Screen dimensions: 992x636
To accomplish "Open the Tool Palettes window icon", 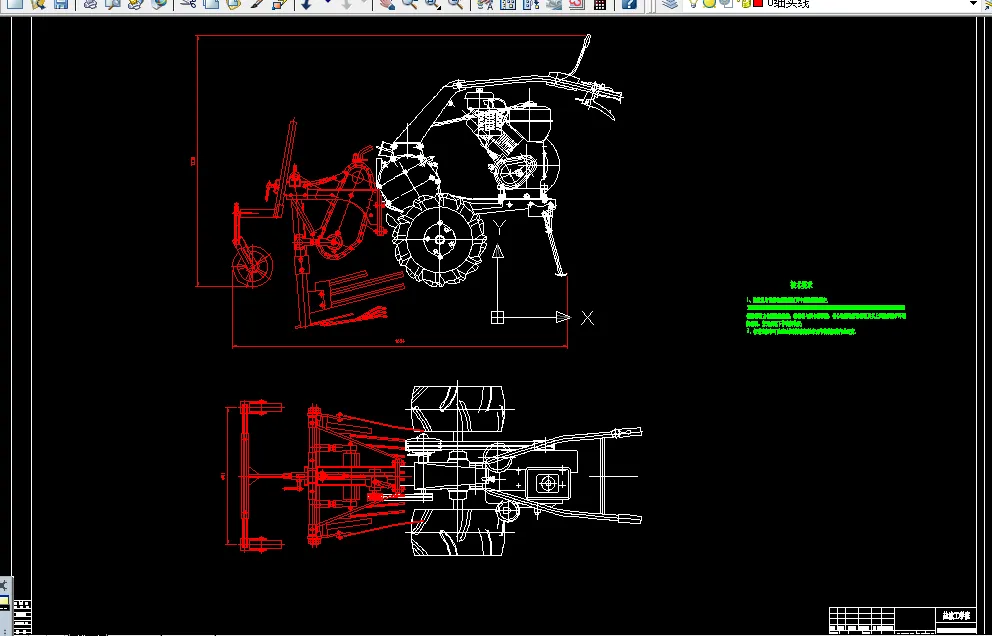I will coord(531,4).
